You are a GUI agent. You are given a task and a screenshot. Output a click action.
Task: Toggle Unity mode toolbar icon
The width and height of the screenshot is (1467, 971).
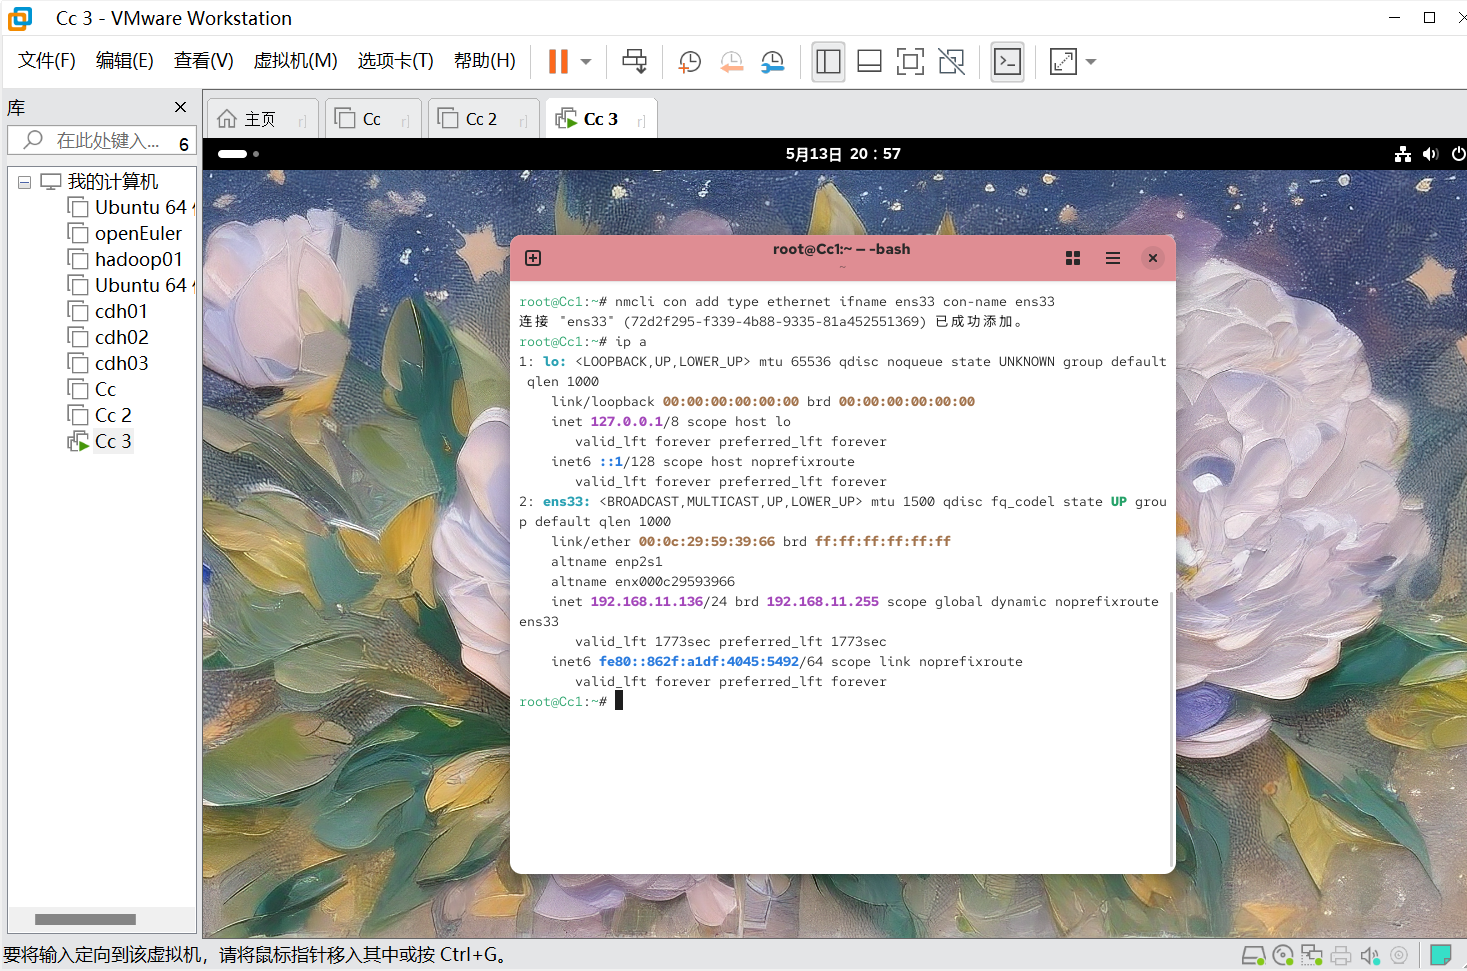click(952, 62)
